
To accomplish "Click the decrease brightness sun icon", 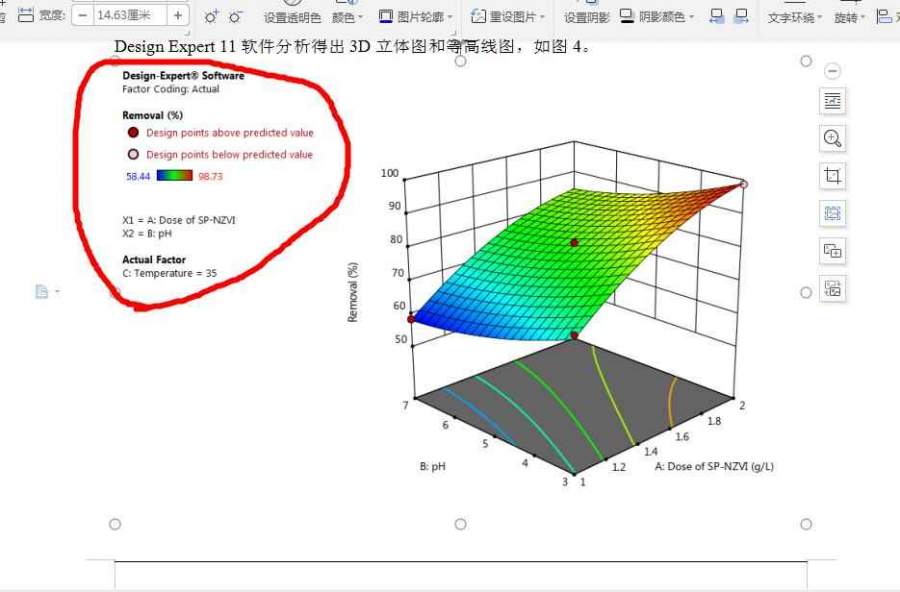I will coord(235,17).
